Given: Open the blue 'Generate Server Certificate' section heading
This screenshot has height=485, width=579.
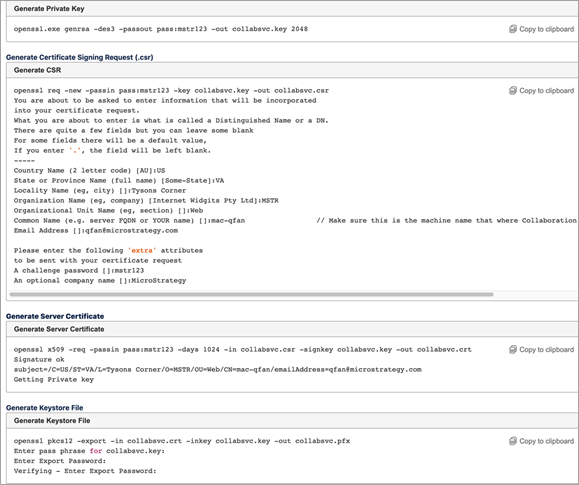Looking at the screenshot, I should click(55, 316).
